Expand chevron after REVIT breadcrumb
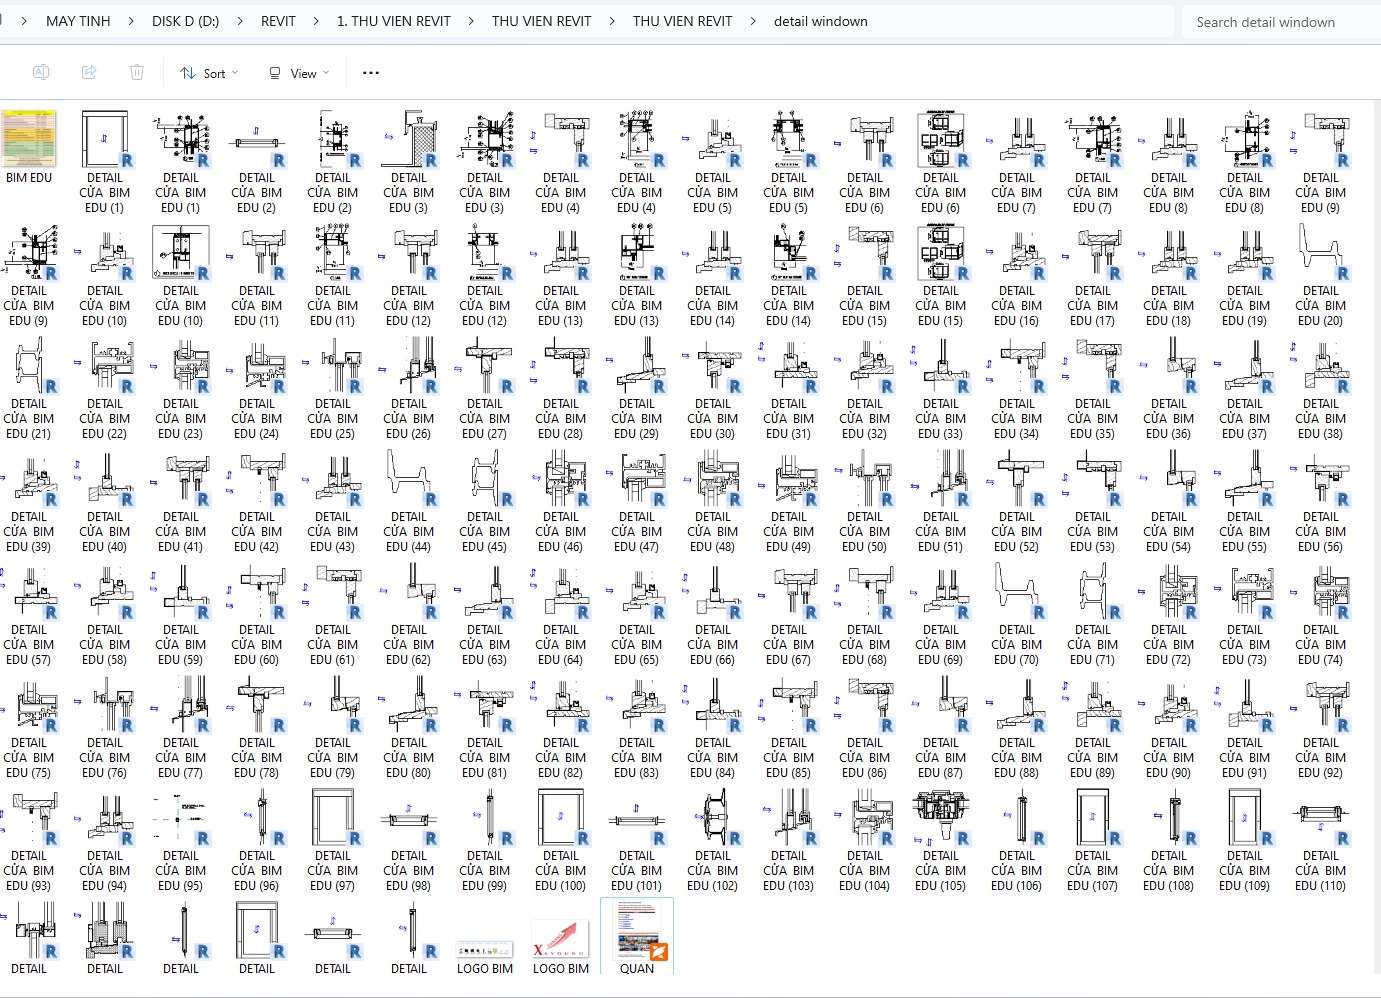Image resolution: width=1381 pixels, height=998 pixels. (x=316, y=21)
